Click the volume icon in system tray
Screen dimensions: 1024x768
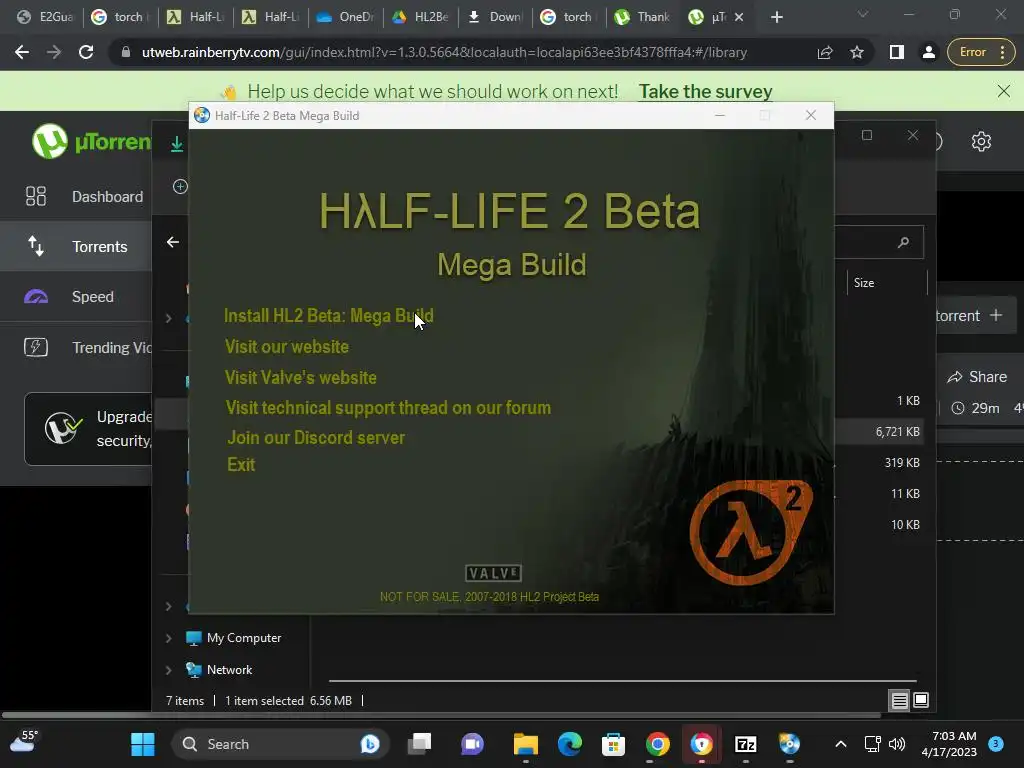897,744
